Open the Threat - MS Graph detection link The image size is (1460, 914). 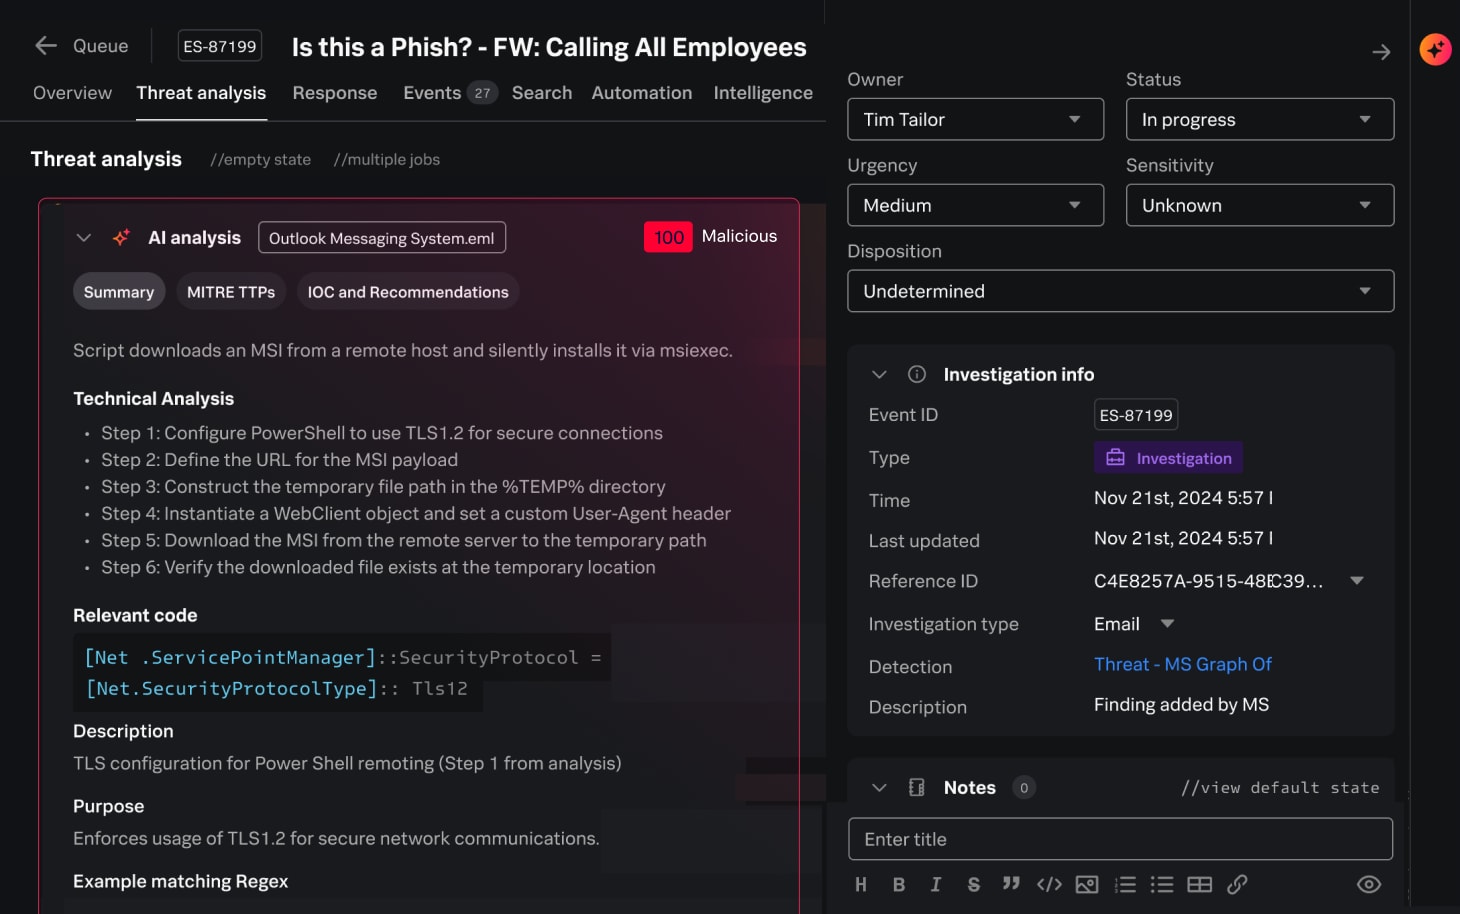1183,664
